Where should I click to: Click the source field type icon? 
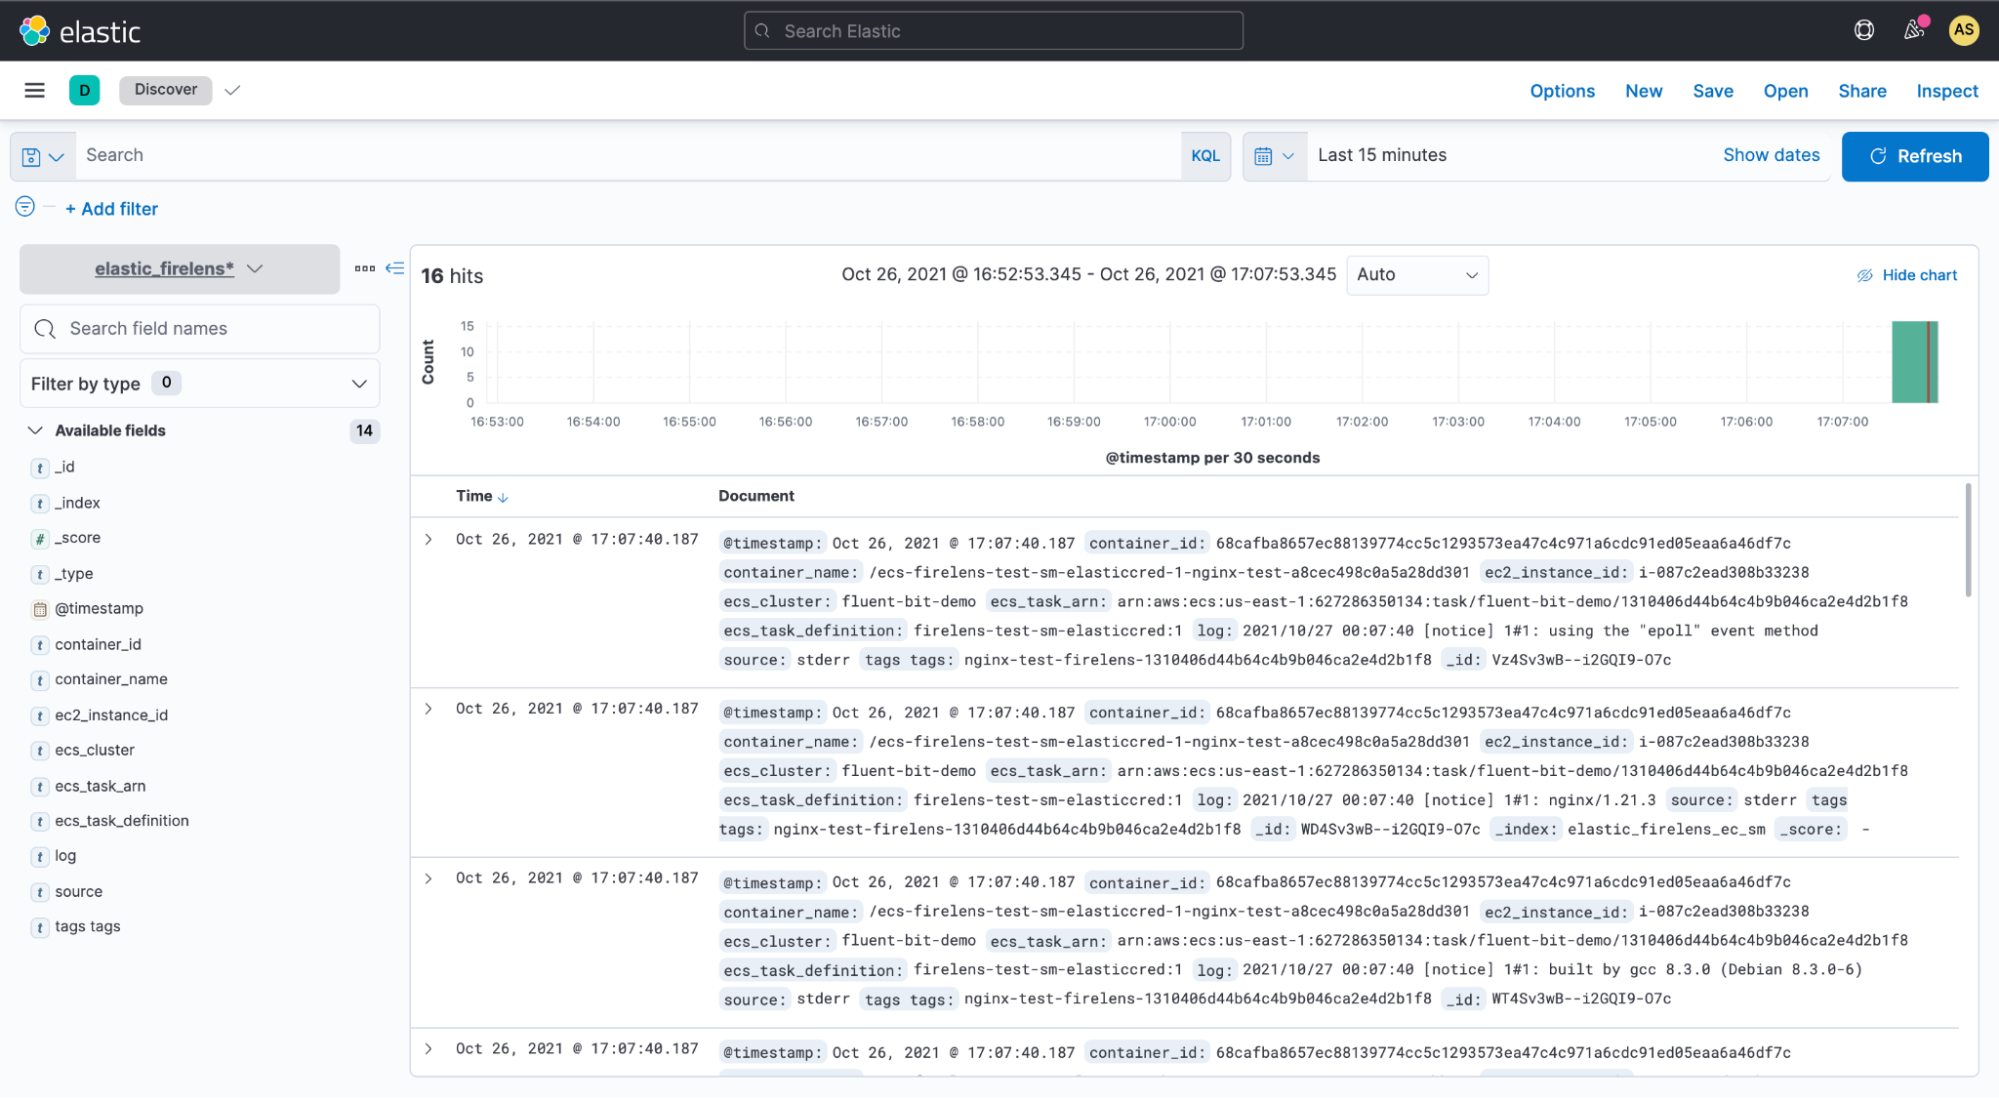click(40, 892)
